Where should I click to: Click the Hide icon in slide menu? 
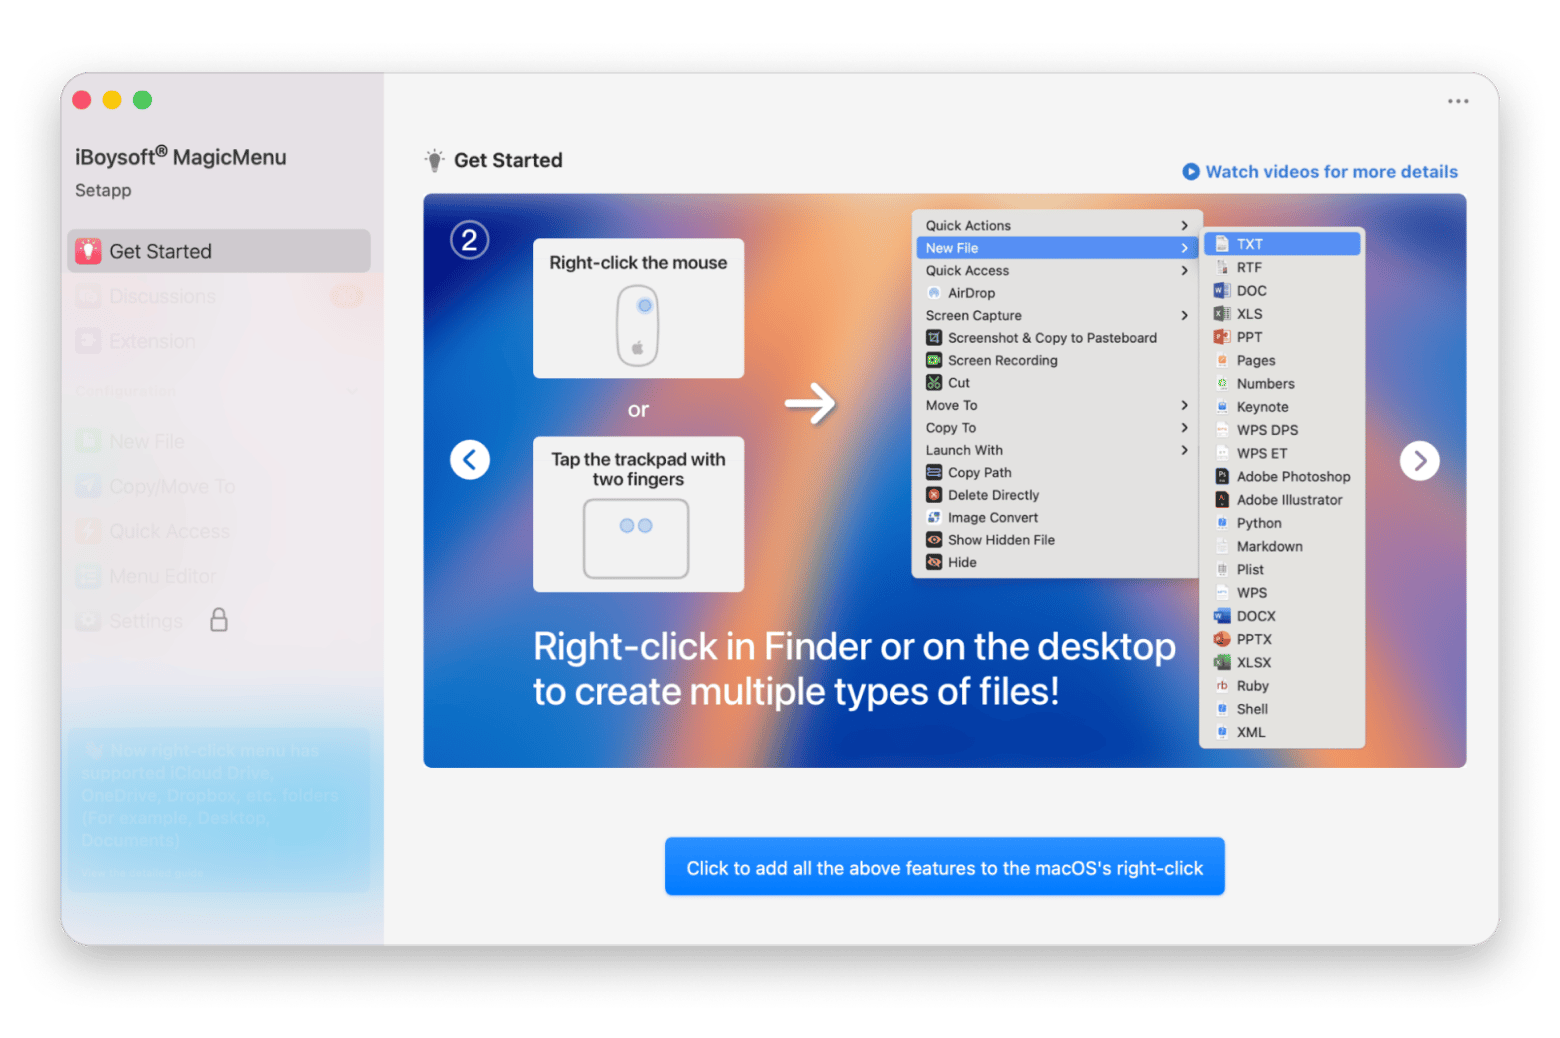tap(934, 562)
